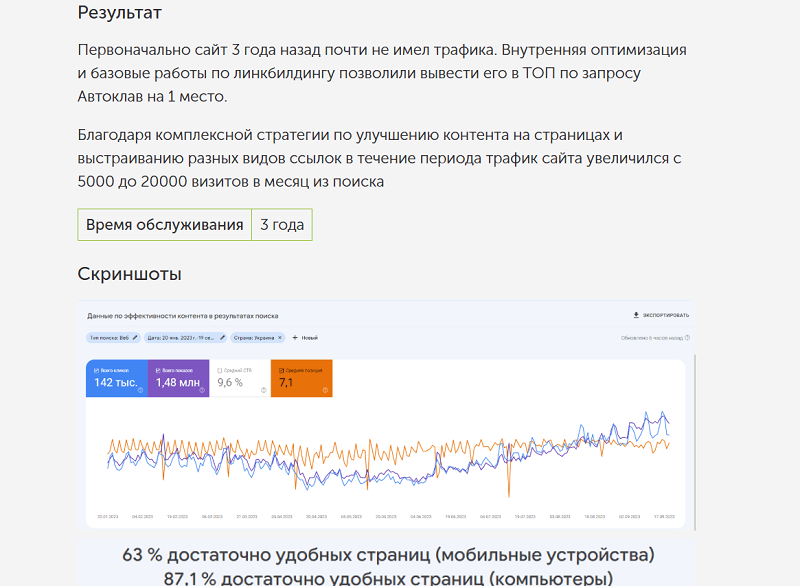800x586 pixels.
Task: Open the 'Страна: Украина' filter chip
Action: (258, 338)
